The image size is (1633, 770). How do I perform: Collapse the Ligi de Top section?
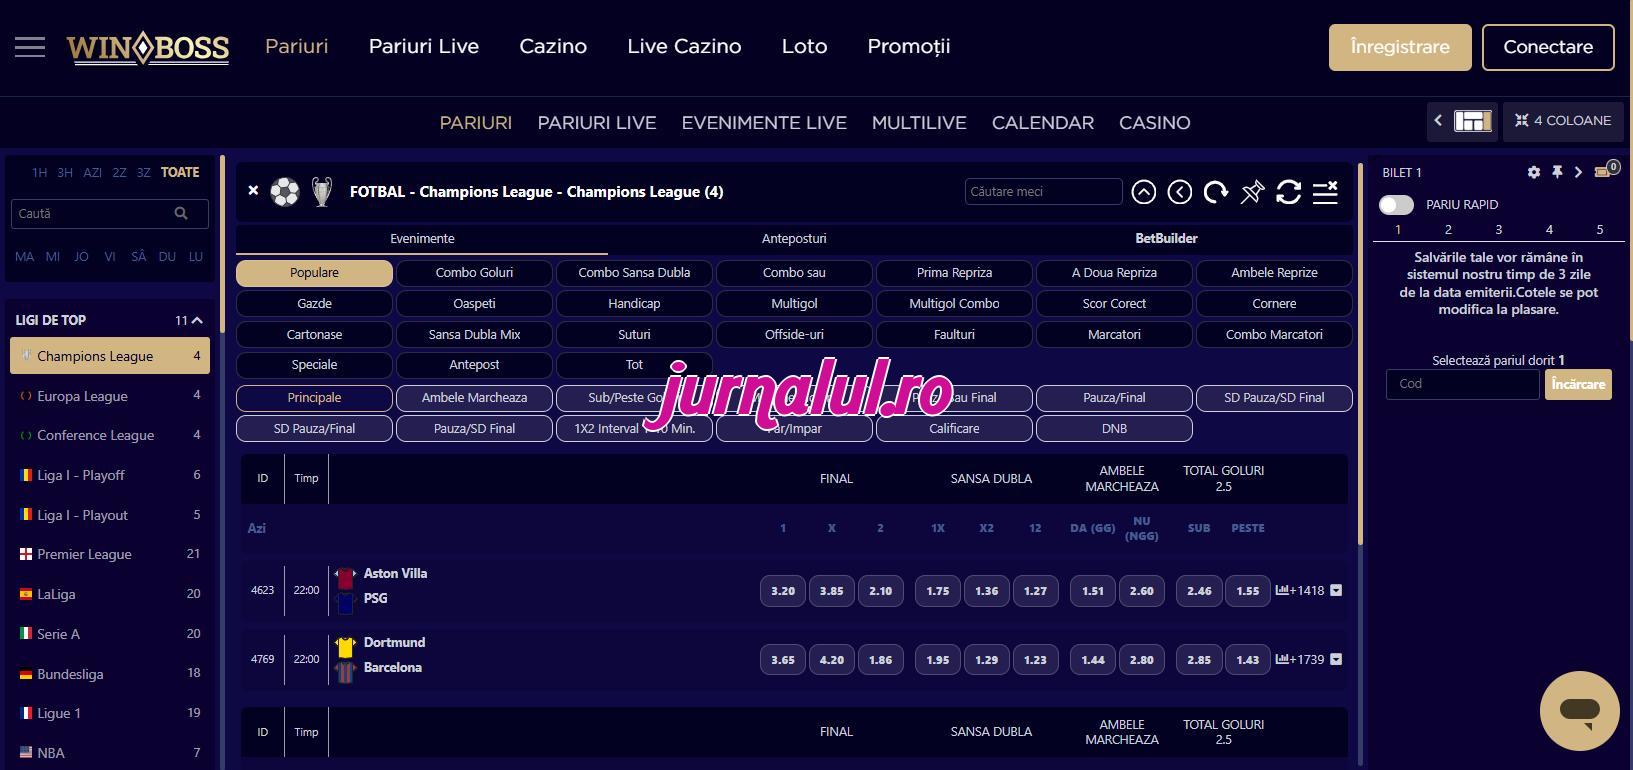click(197, 320)
